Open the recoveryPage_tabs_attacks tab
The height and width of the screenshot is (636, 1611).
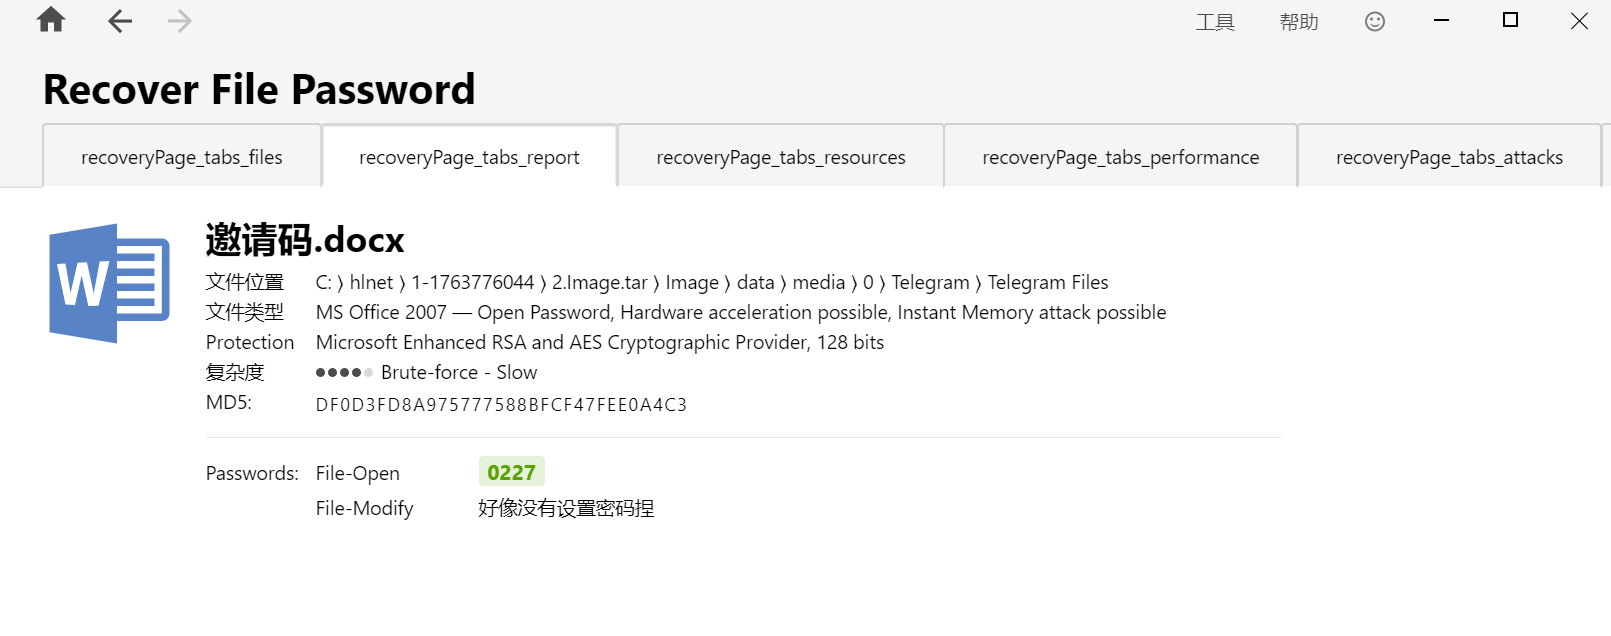click(x=1449, y=157)
